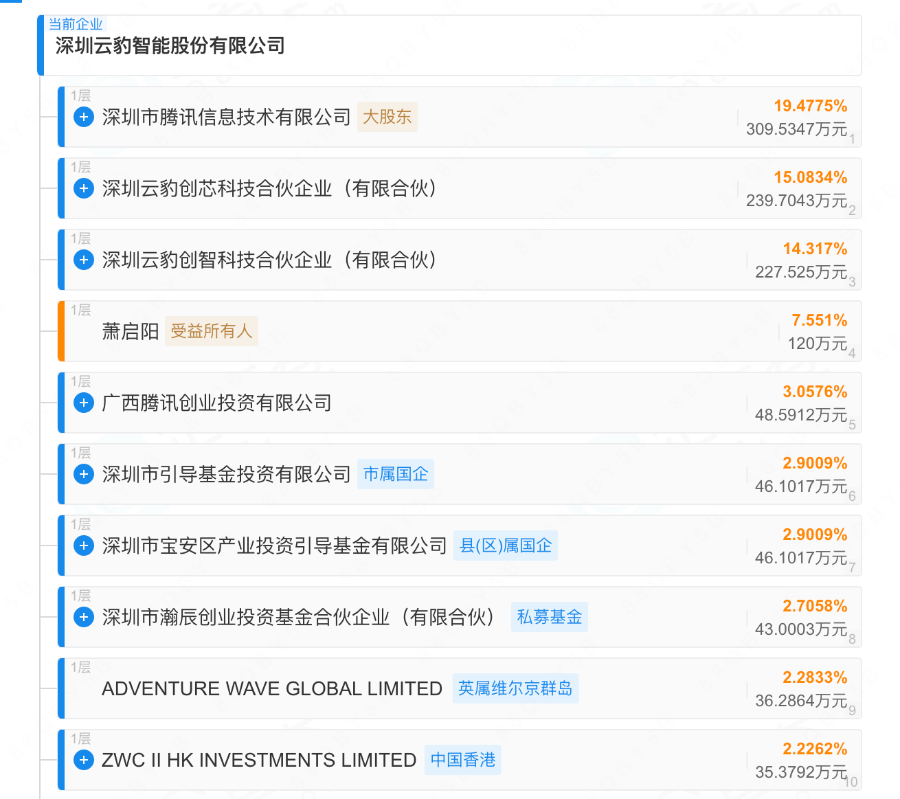The width and height of the screenshot is (900, 799).
Task: Click plus icon beside 深圳市宝安区产业投资引导基金
Action: [84, 546]
